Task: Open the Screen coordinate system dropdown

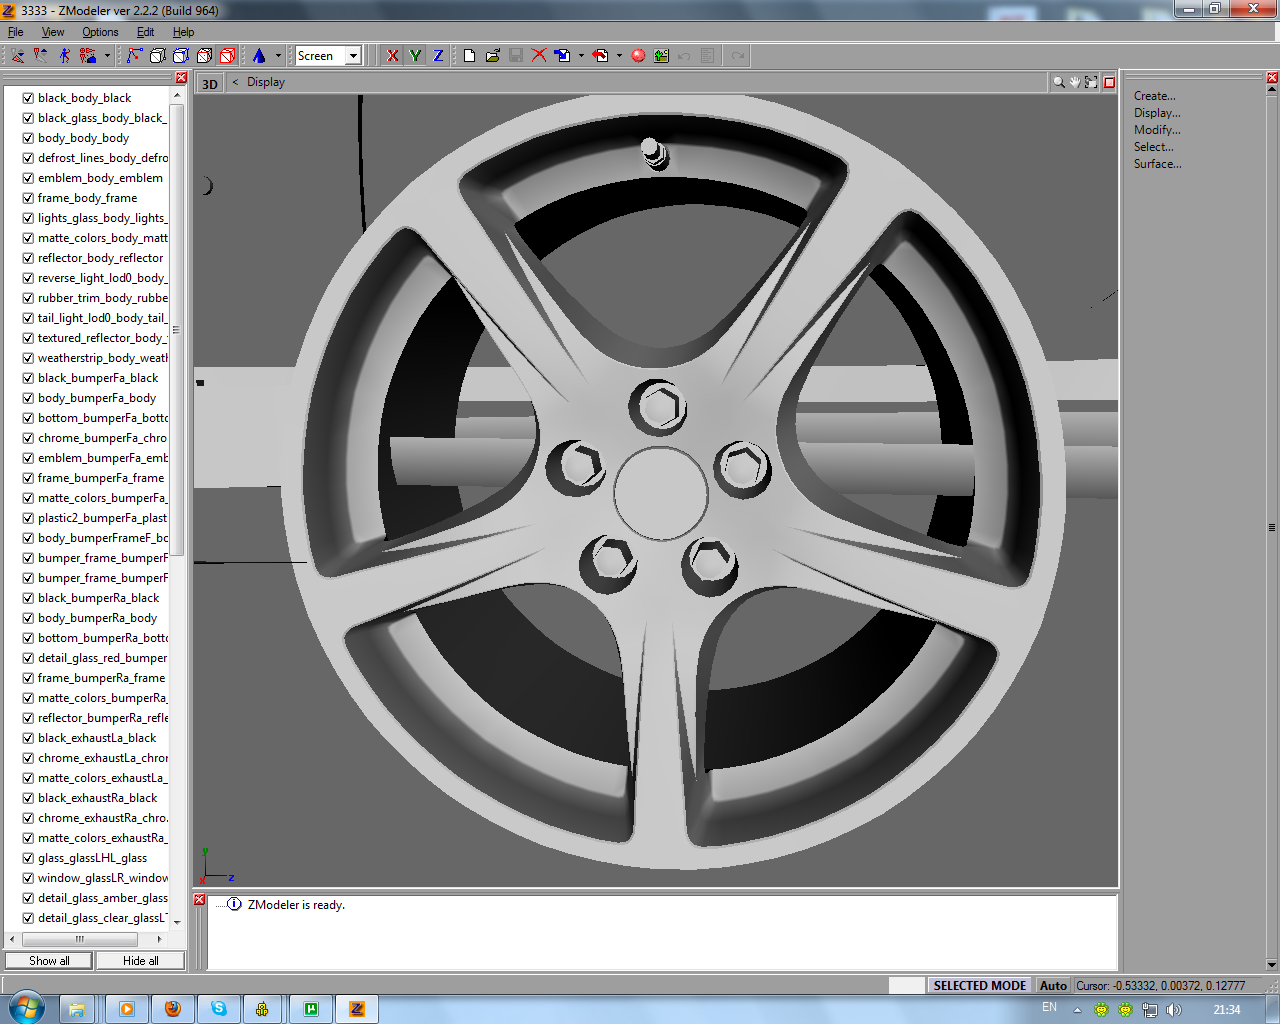Action: click(353, 56)
